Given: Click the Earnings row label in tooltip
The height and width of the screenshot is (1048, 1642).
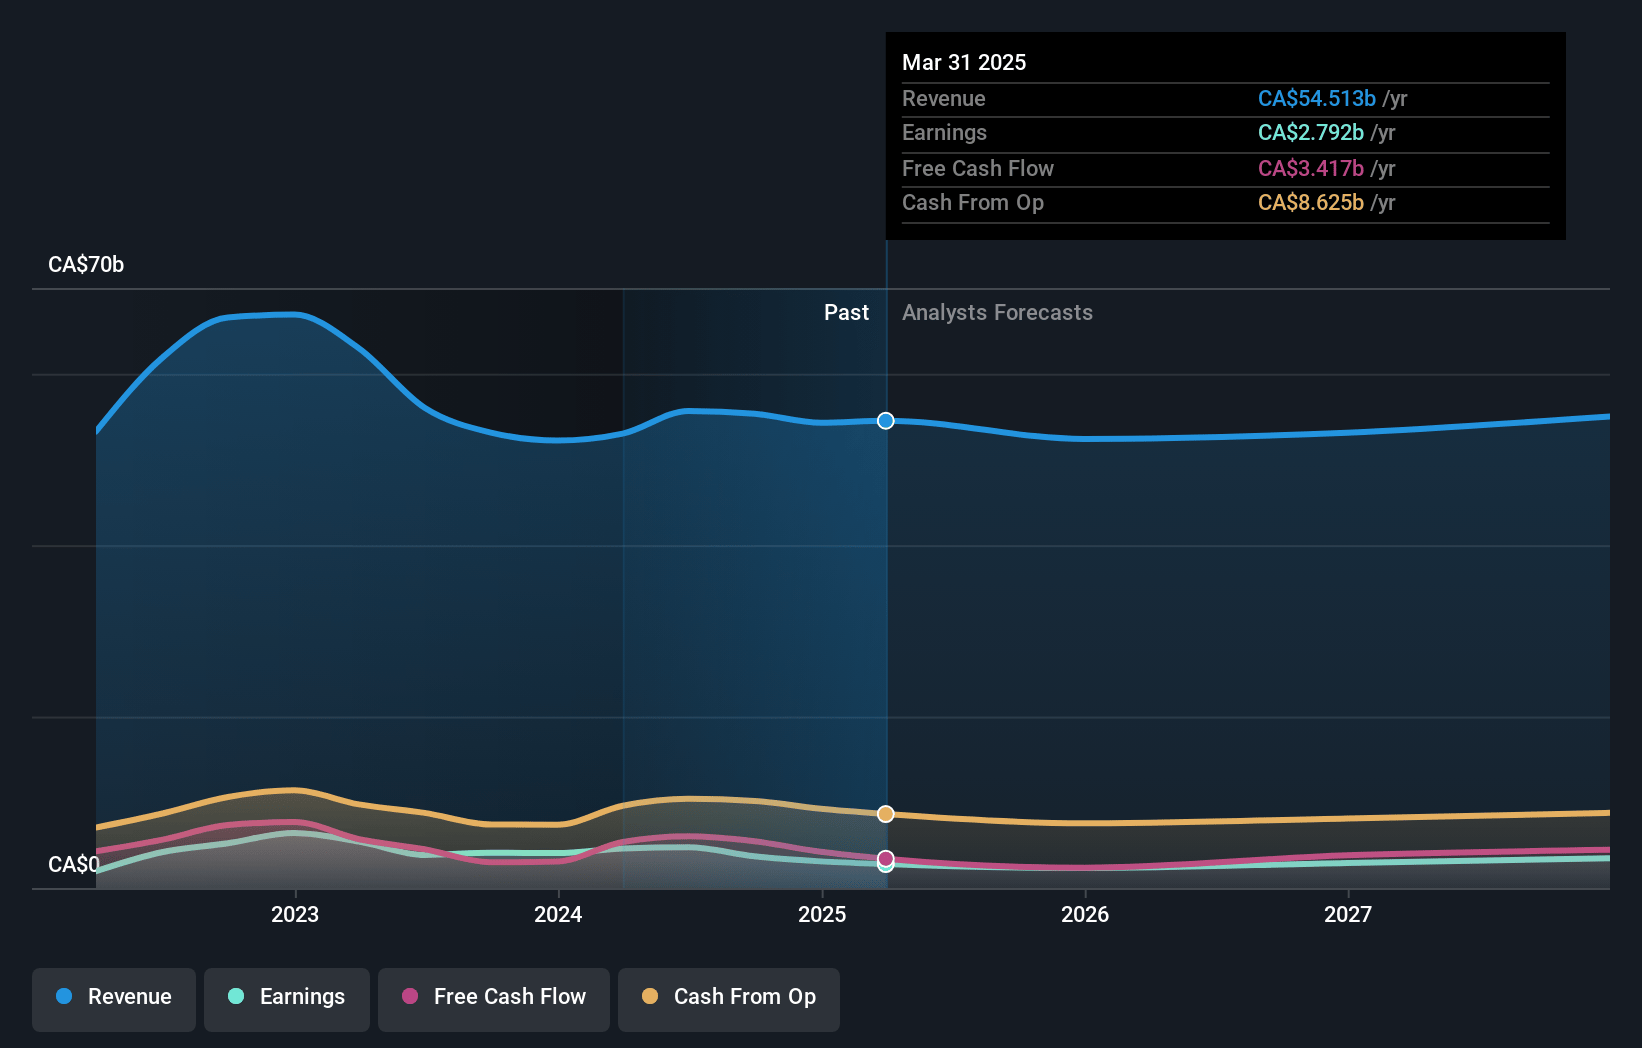Looking at the screenshot, I should coord(944,133).
